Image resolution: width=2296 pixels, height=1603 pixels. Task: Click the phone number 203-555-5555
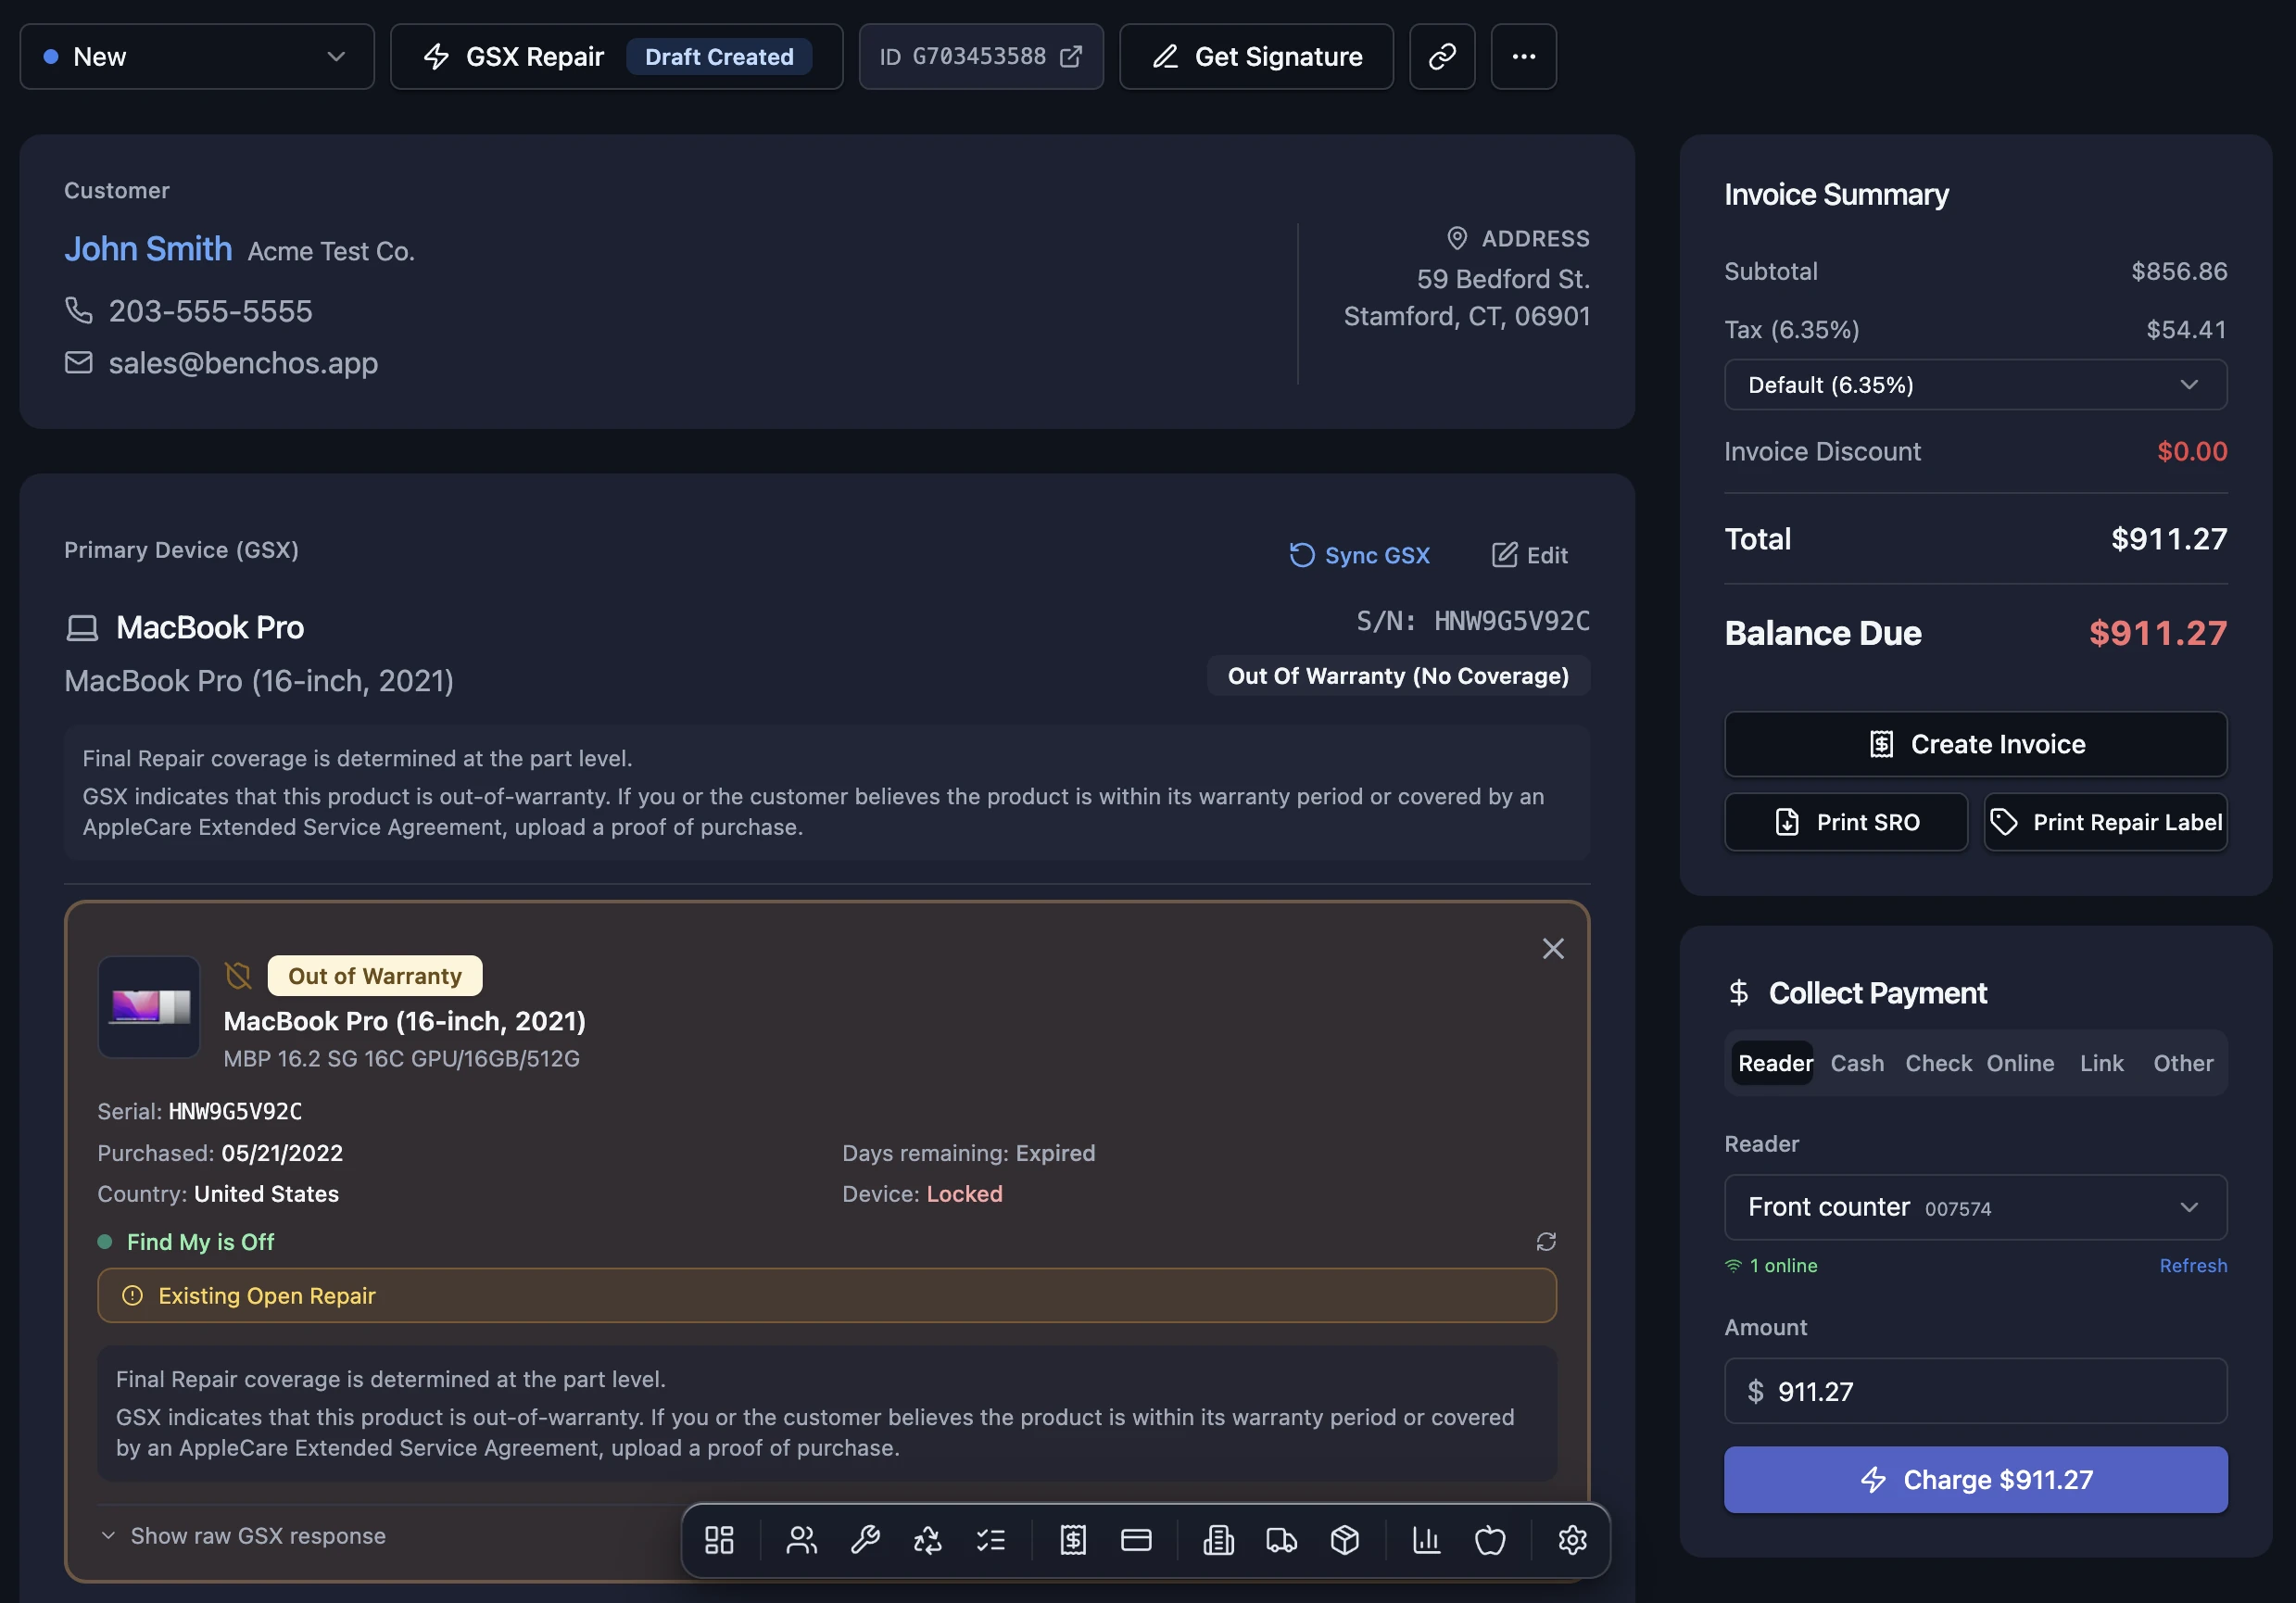point(210,311)
